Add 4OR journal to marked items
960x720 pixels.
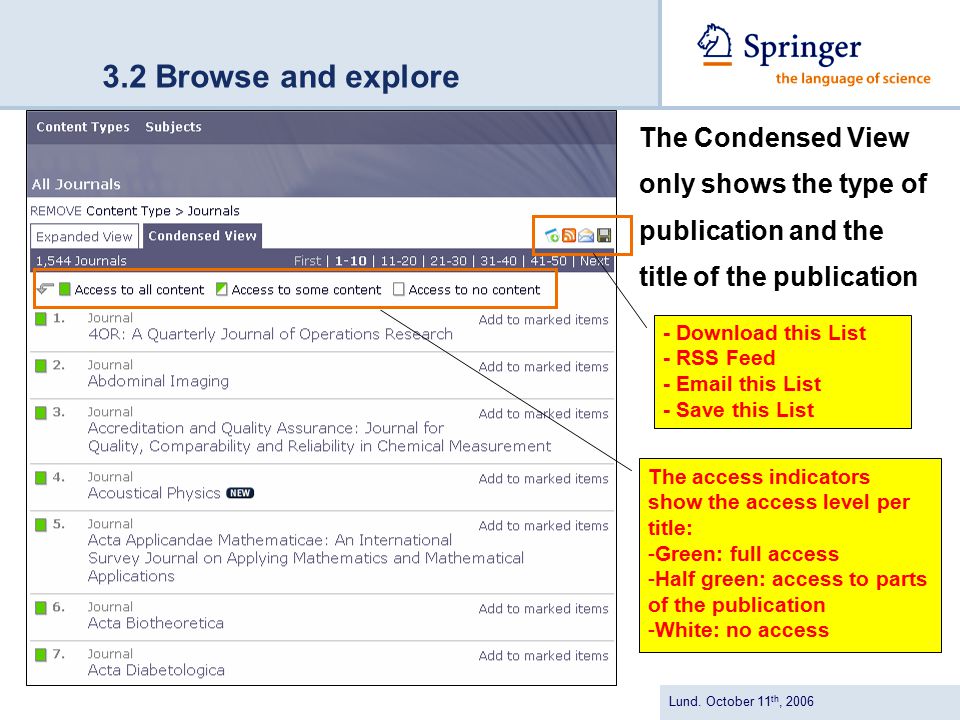(543, 320)
